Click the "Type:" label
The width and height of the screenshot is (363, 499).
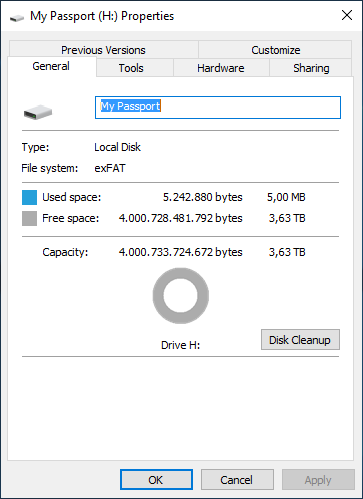click(35, 147)
